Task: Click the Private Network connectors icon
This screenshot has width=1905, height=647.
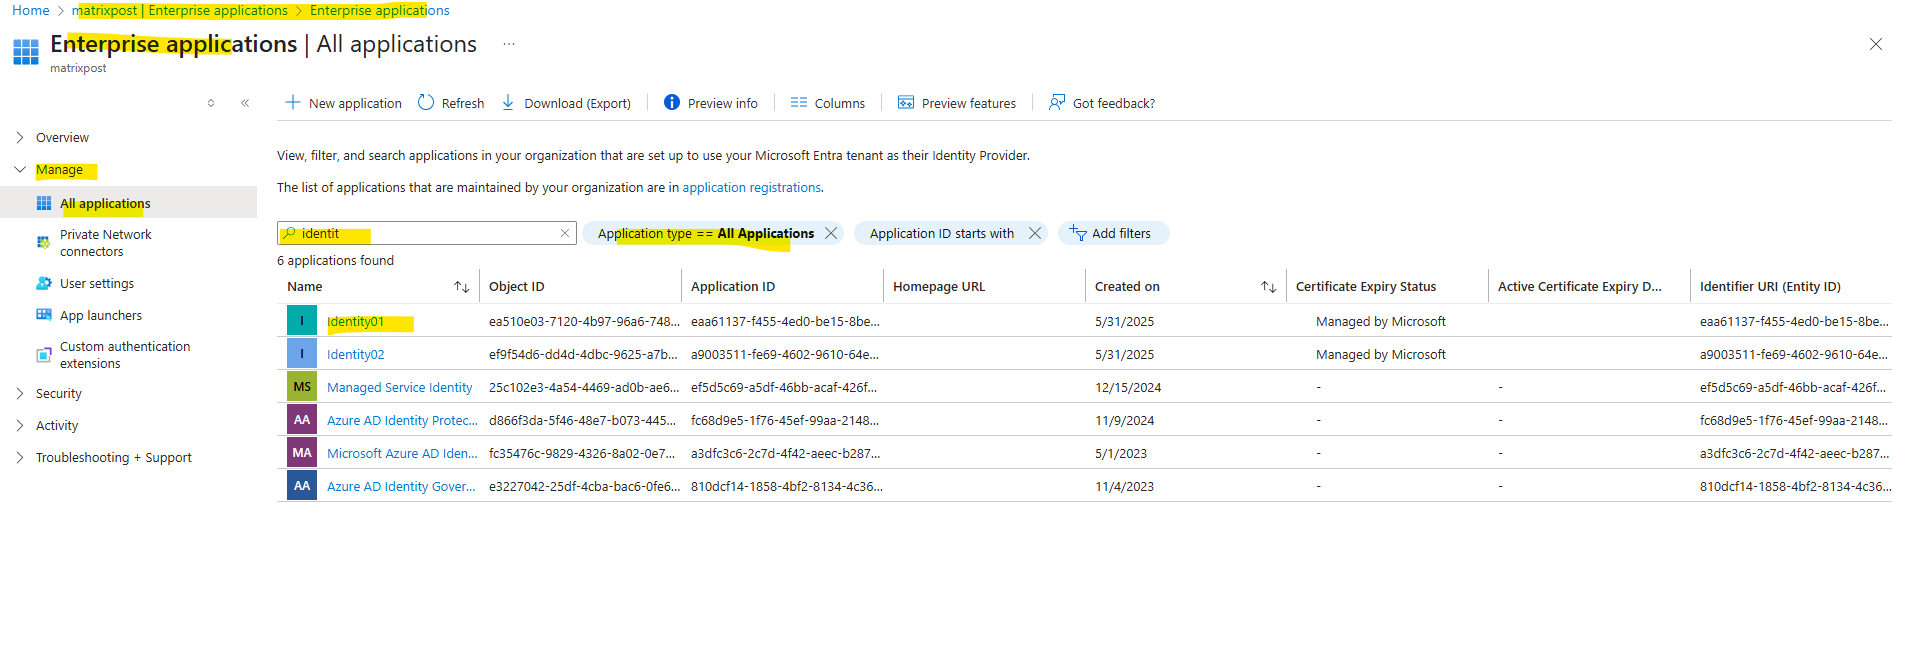Action: click(x=44, y=242)
